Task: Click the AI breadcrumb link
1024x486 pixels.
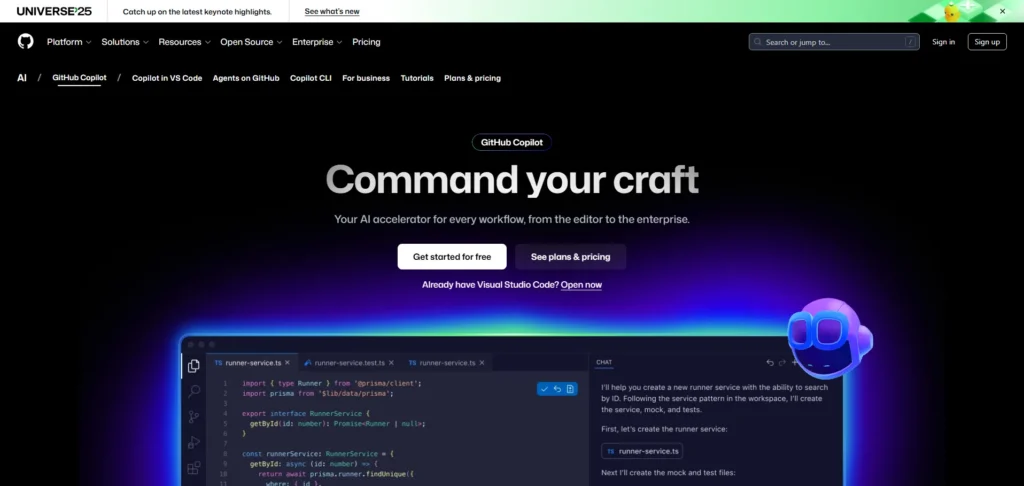Action: pos(22,78)
